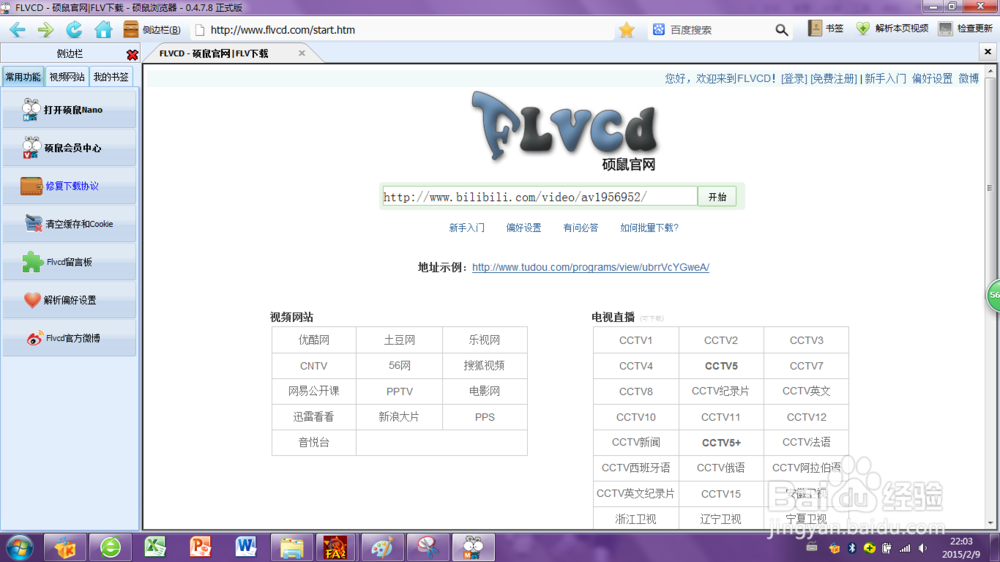1000x562 pixels.
Task: Open the 书签 bookmarks menu
Action: 826,29
